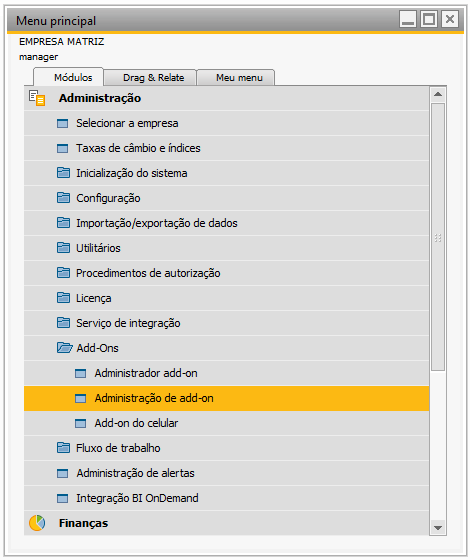
Task: Switch to the Drag & Relate tab
Action: pyautogui.click(x=150, y=78)
